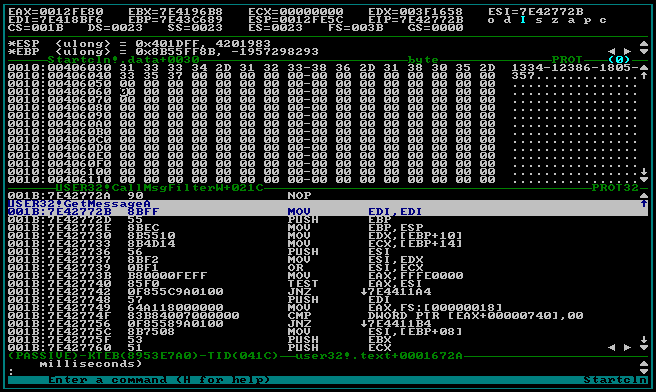This screenshot has height=392, width=656.
Task: Click the code window page-up triangle
Action: (644, 196)
